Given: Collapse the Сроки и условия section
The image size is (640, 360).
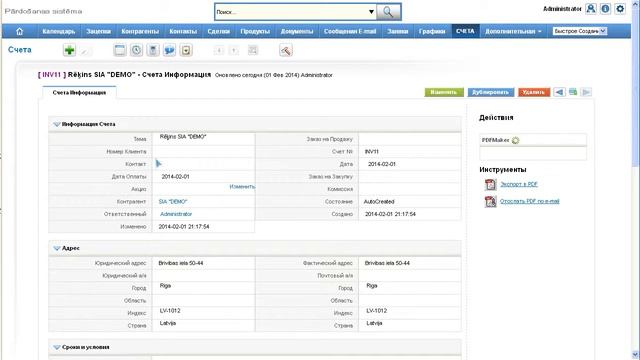Looking at the screenshot, I should click(x=57, y=347).
